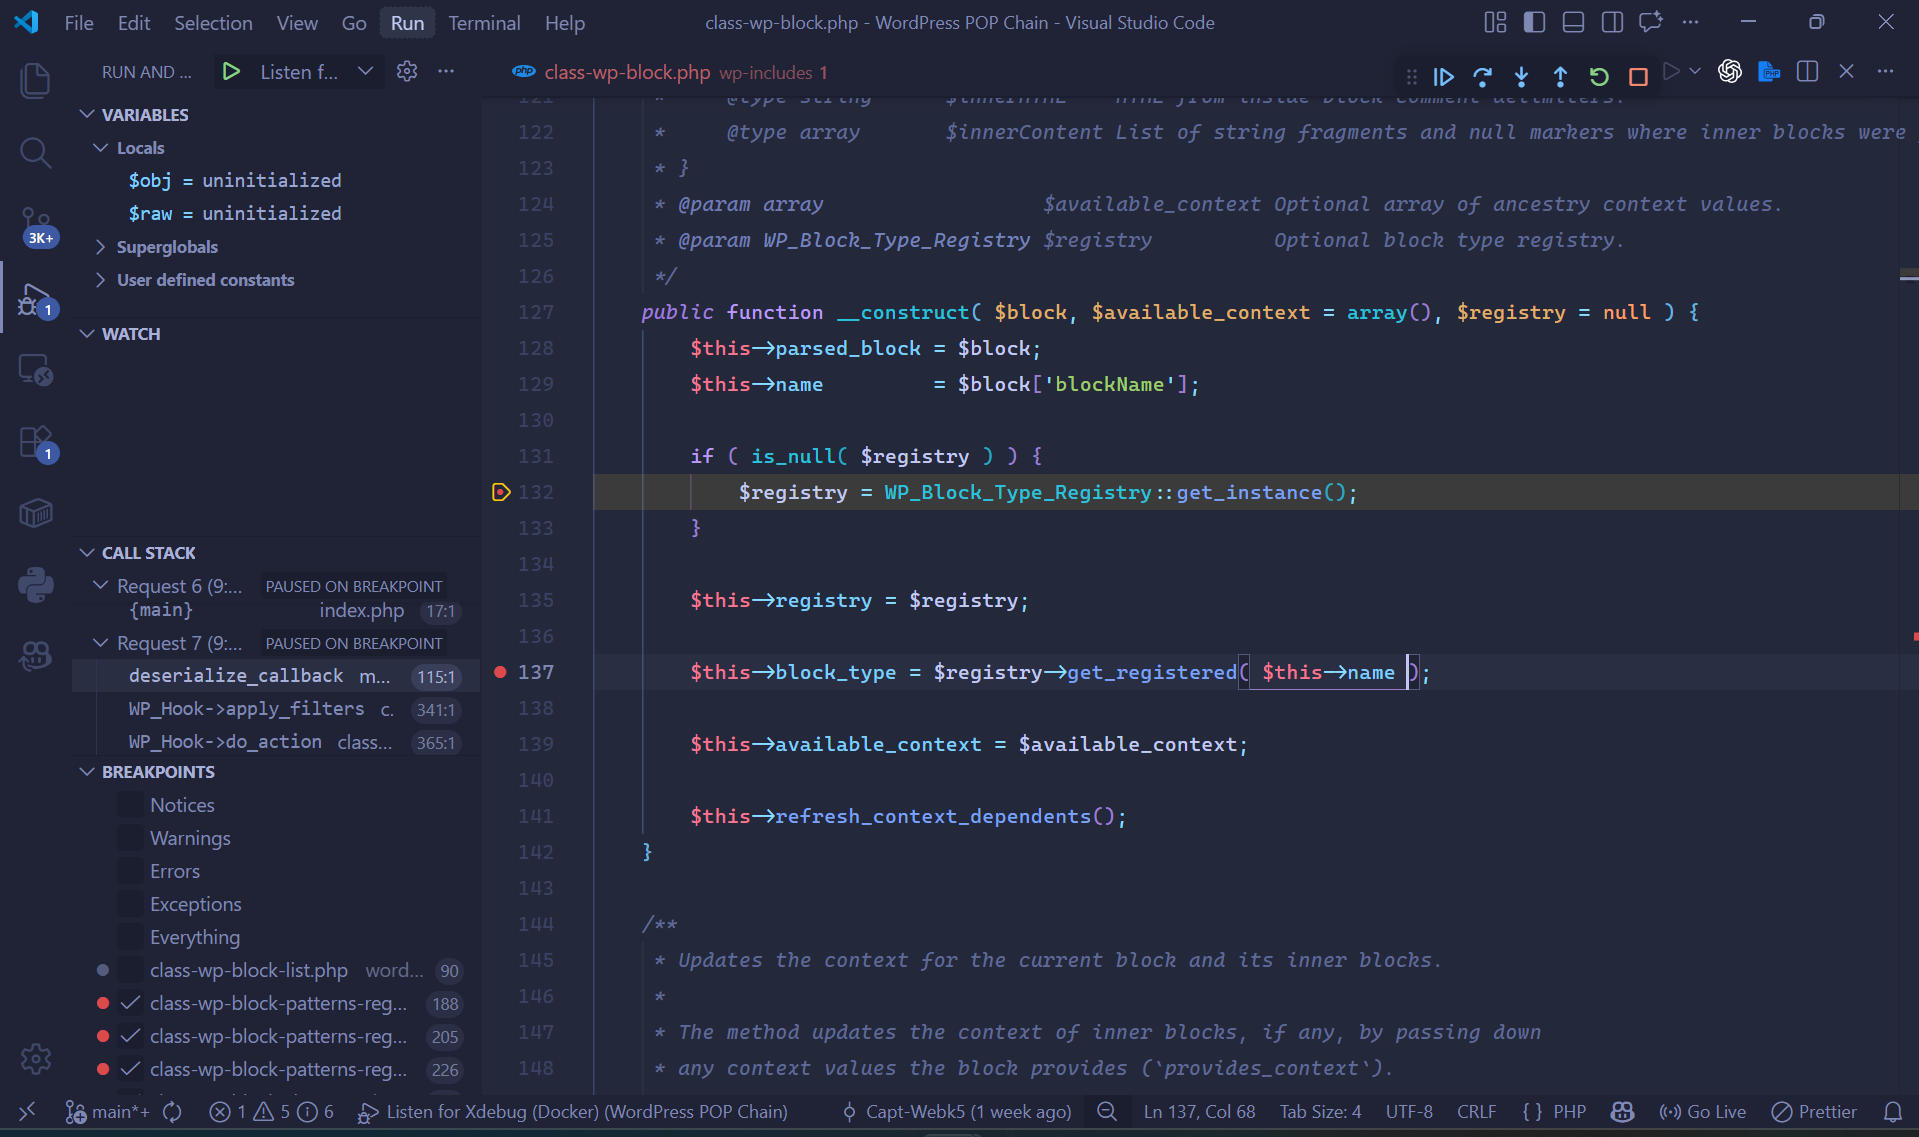Split the editor right

click(x=1807, y=72)
